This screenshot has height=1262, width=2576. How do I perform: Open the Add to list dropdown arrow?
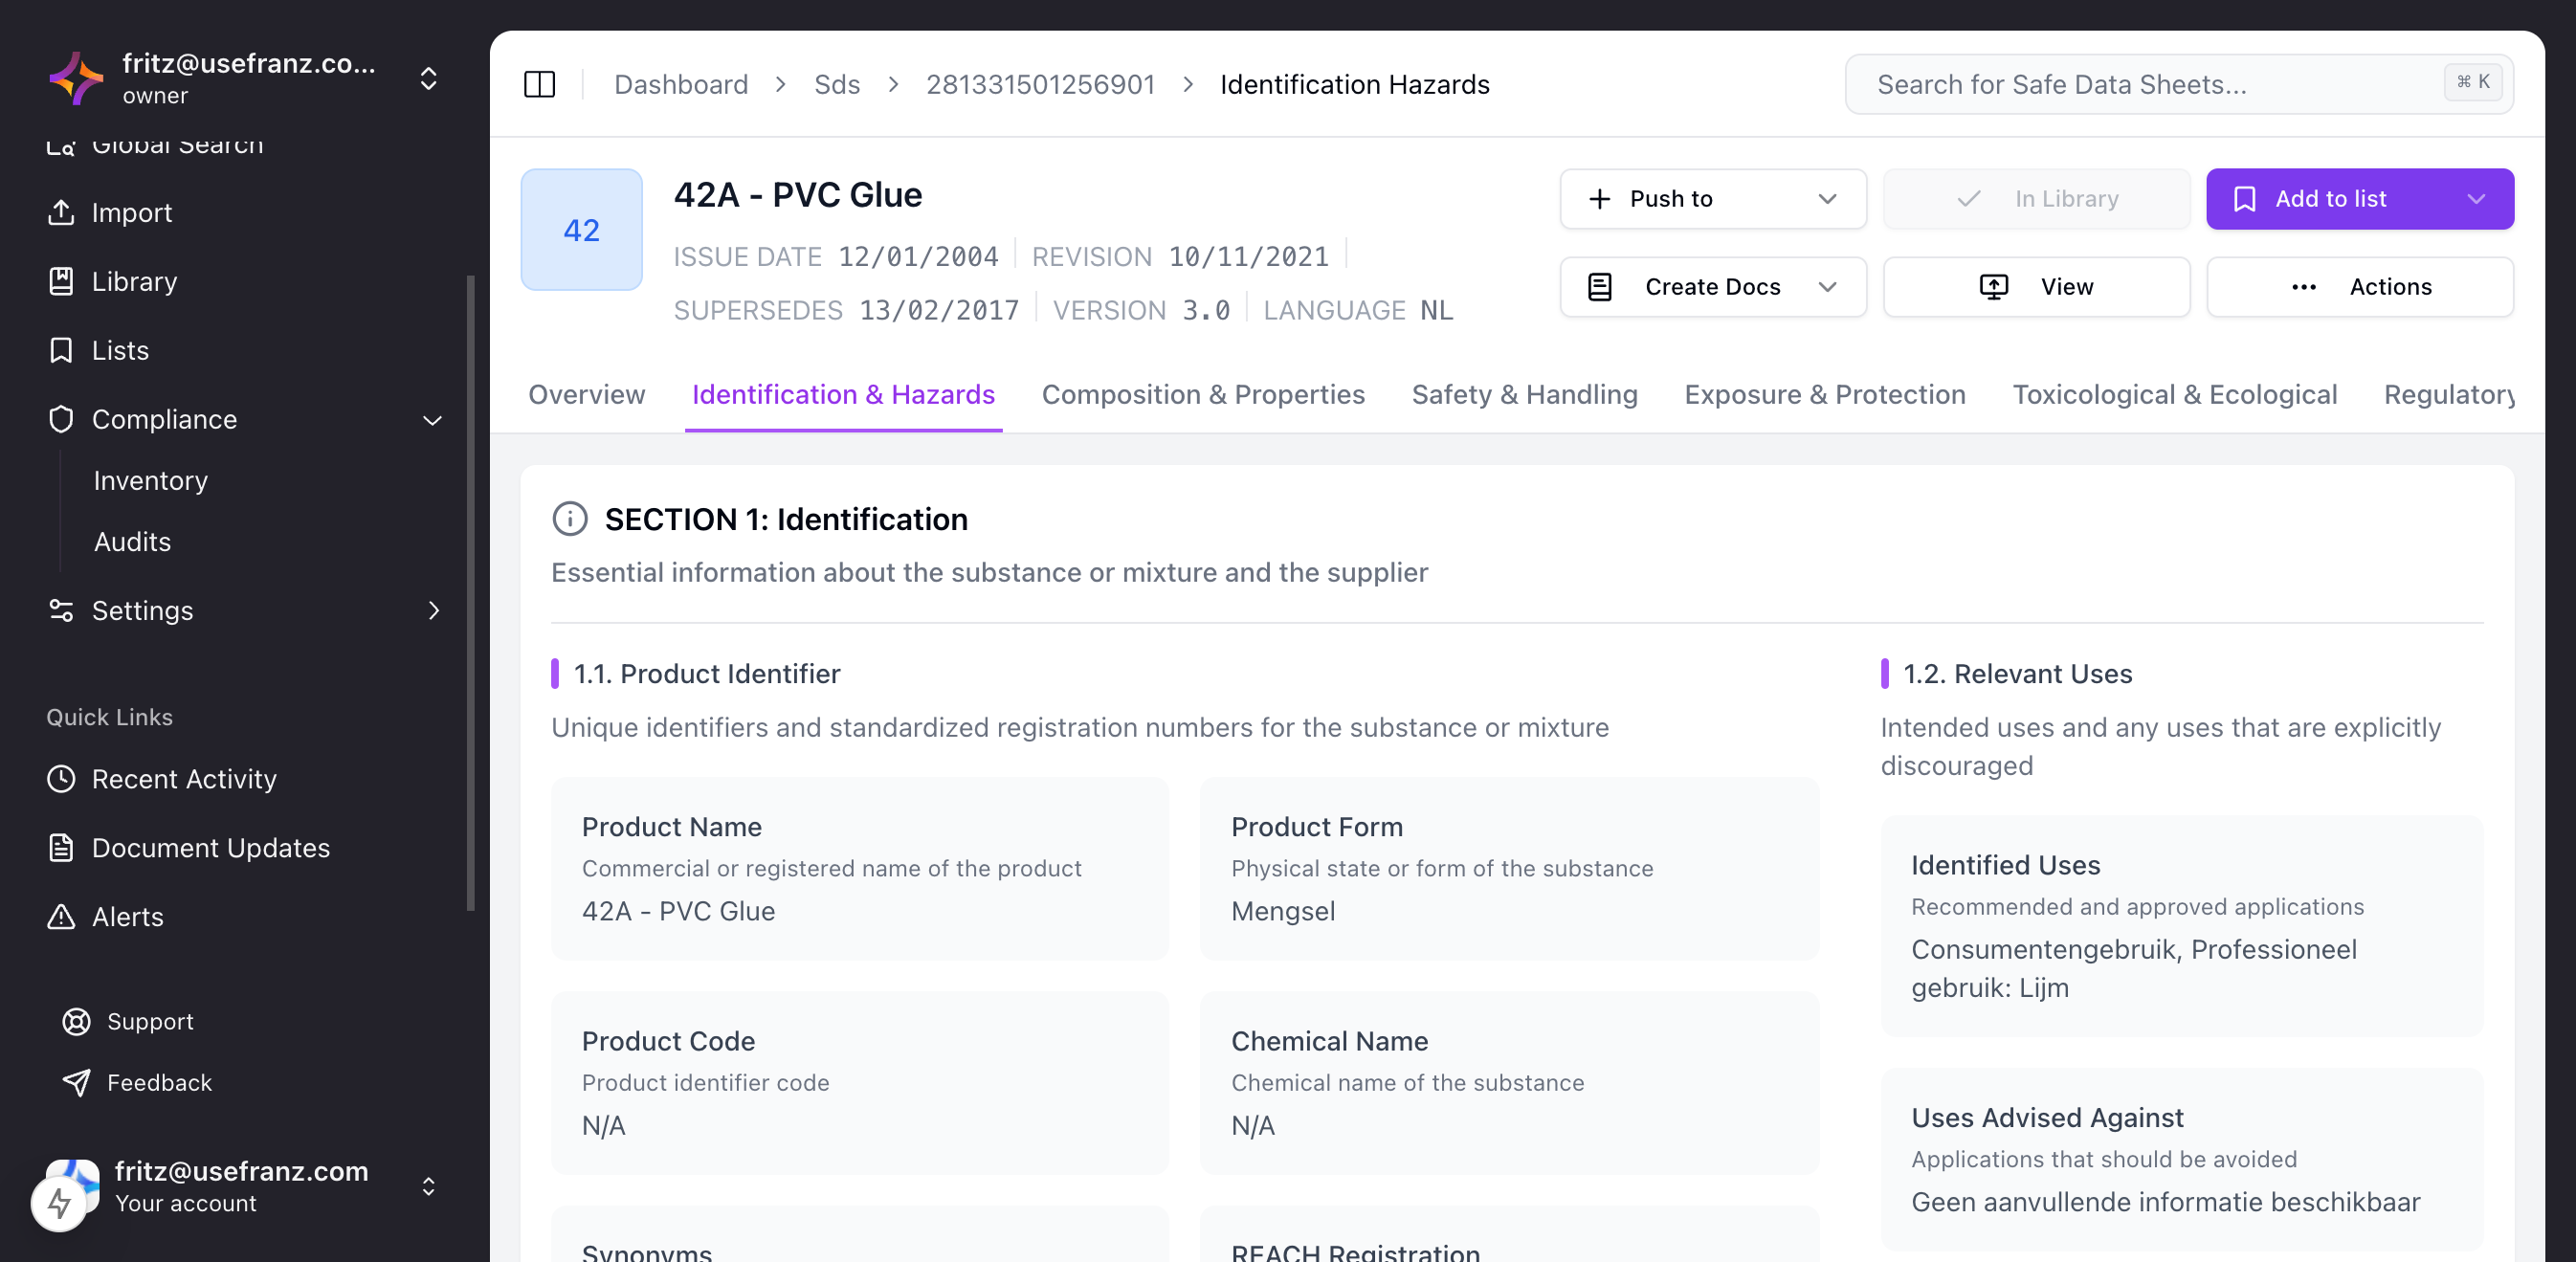click(2475, 199)
